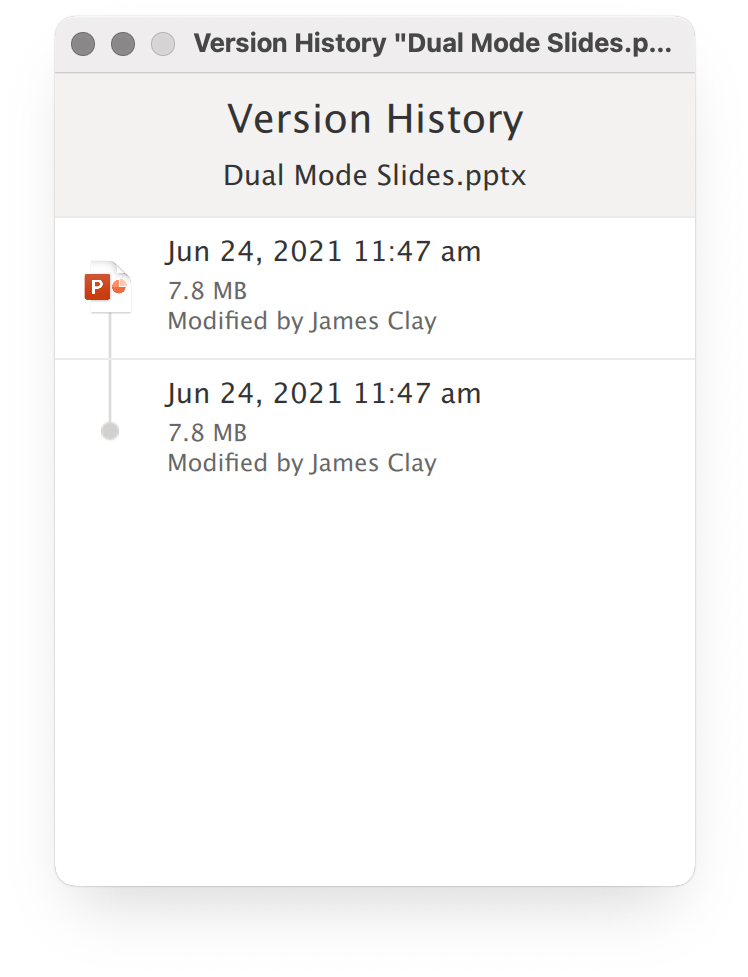The width and height of the screenshot is (748, 977).
Task: Click the white P letter on the file icon
Action: click(x=97, y=287)
